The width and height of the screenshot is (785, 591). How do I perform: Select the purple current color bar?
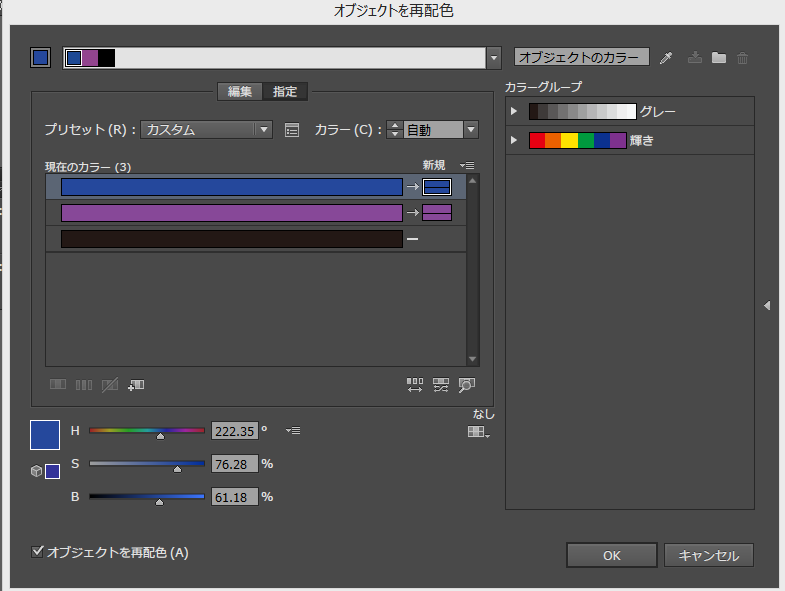coord(232,213)
